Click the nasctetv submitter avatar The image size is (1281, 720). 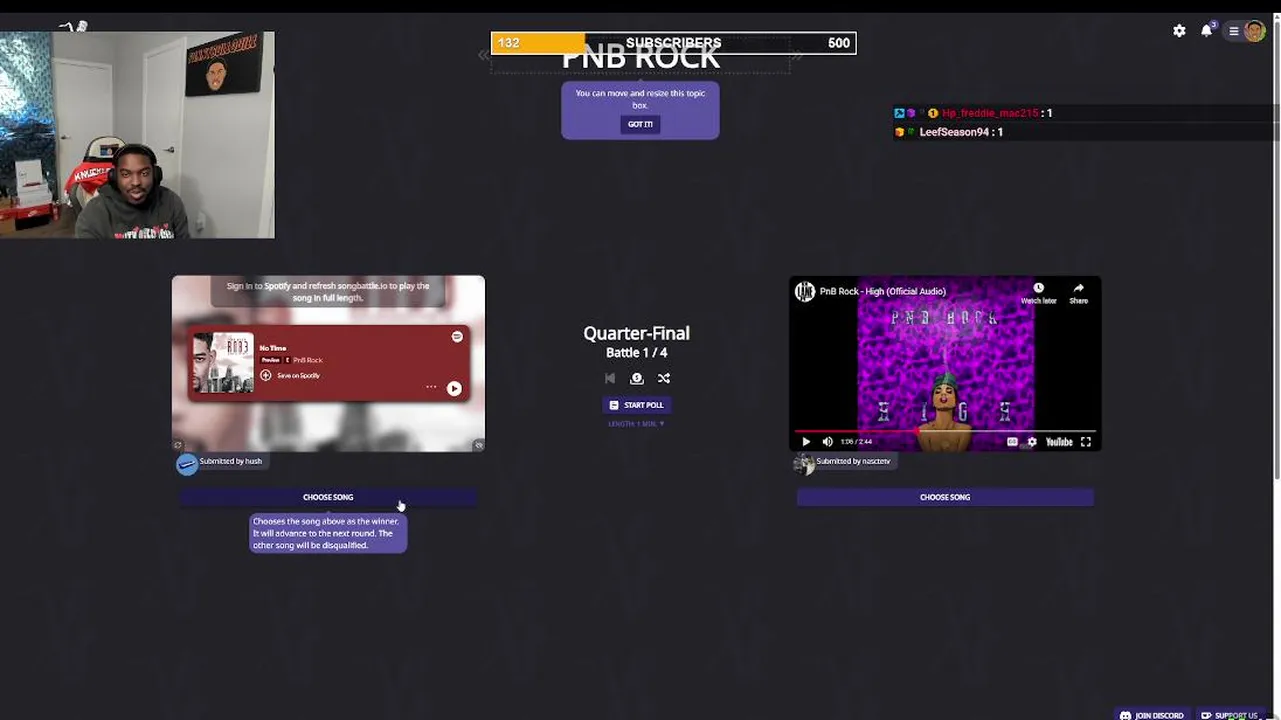point(804,464)
